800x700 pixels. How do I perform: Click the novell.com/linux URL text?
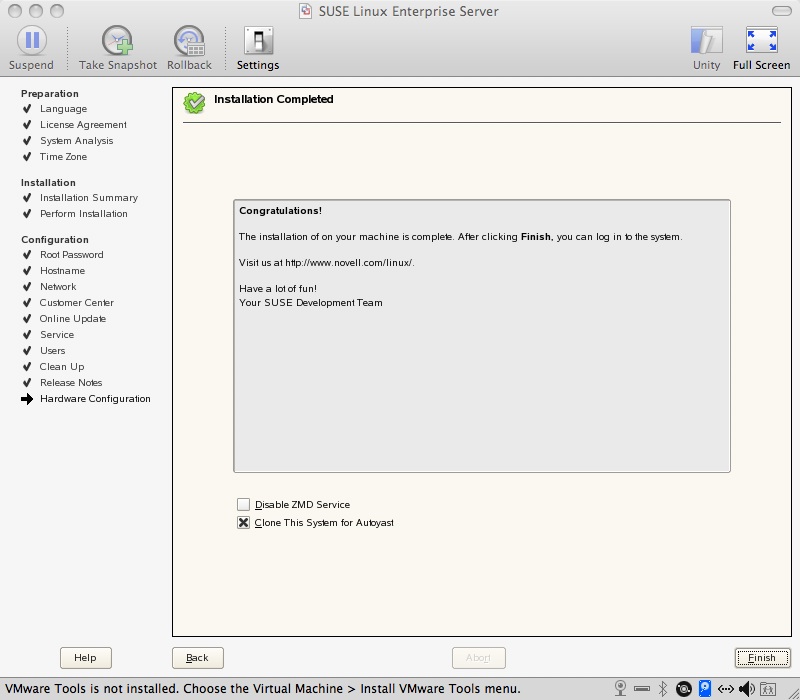click(349, 263)
